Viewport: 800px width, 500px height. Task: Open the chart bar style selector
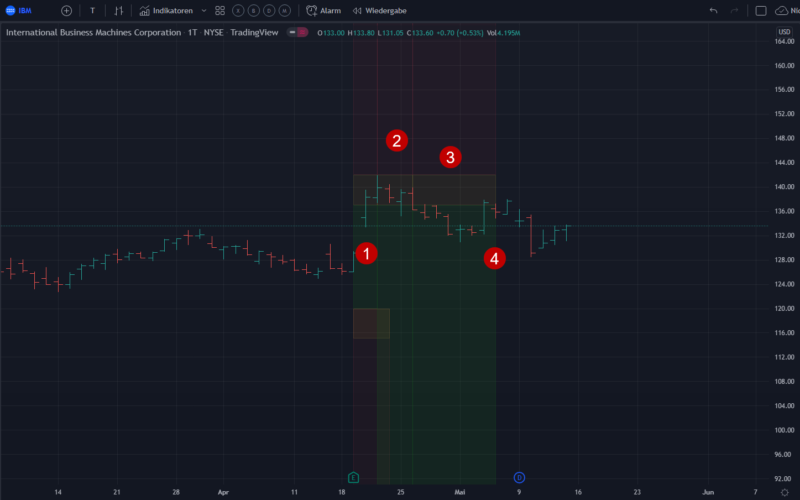[118, 10]
